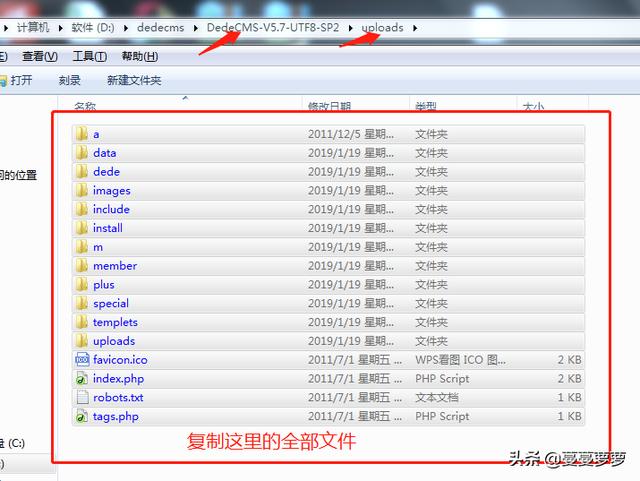
Task: Sort by the 类型 column header
Action: [x=426, y=107]
